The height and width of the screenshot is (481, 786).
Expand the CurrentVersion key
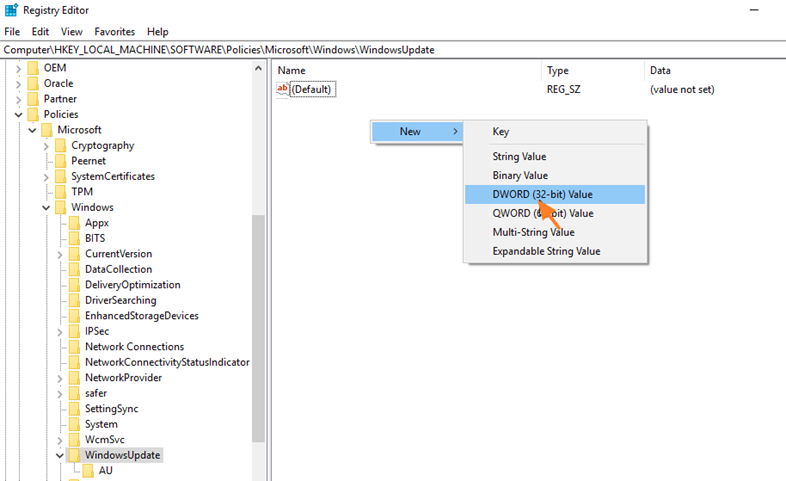[x=60, y=255]
